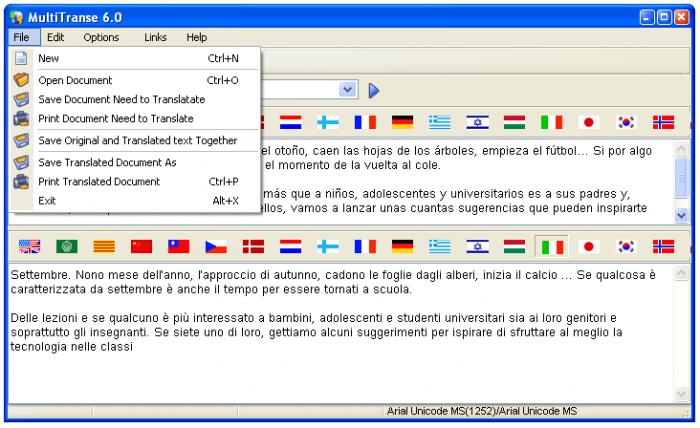Choose Danish flag as target language
Image resolution: width=700 pixels, height=428 pixels.
[x=253, y=246]
